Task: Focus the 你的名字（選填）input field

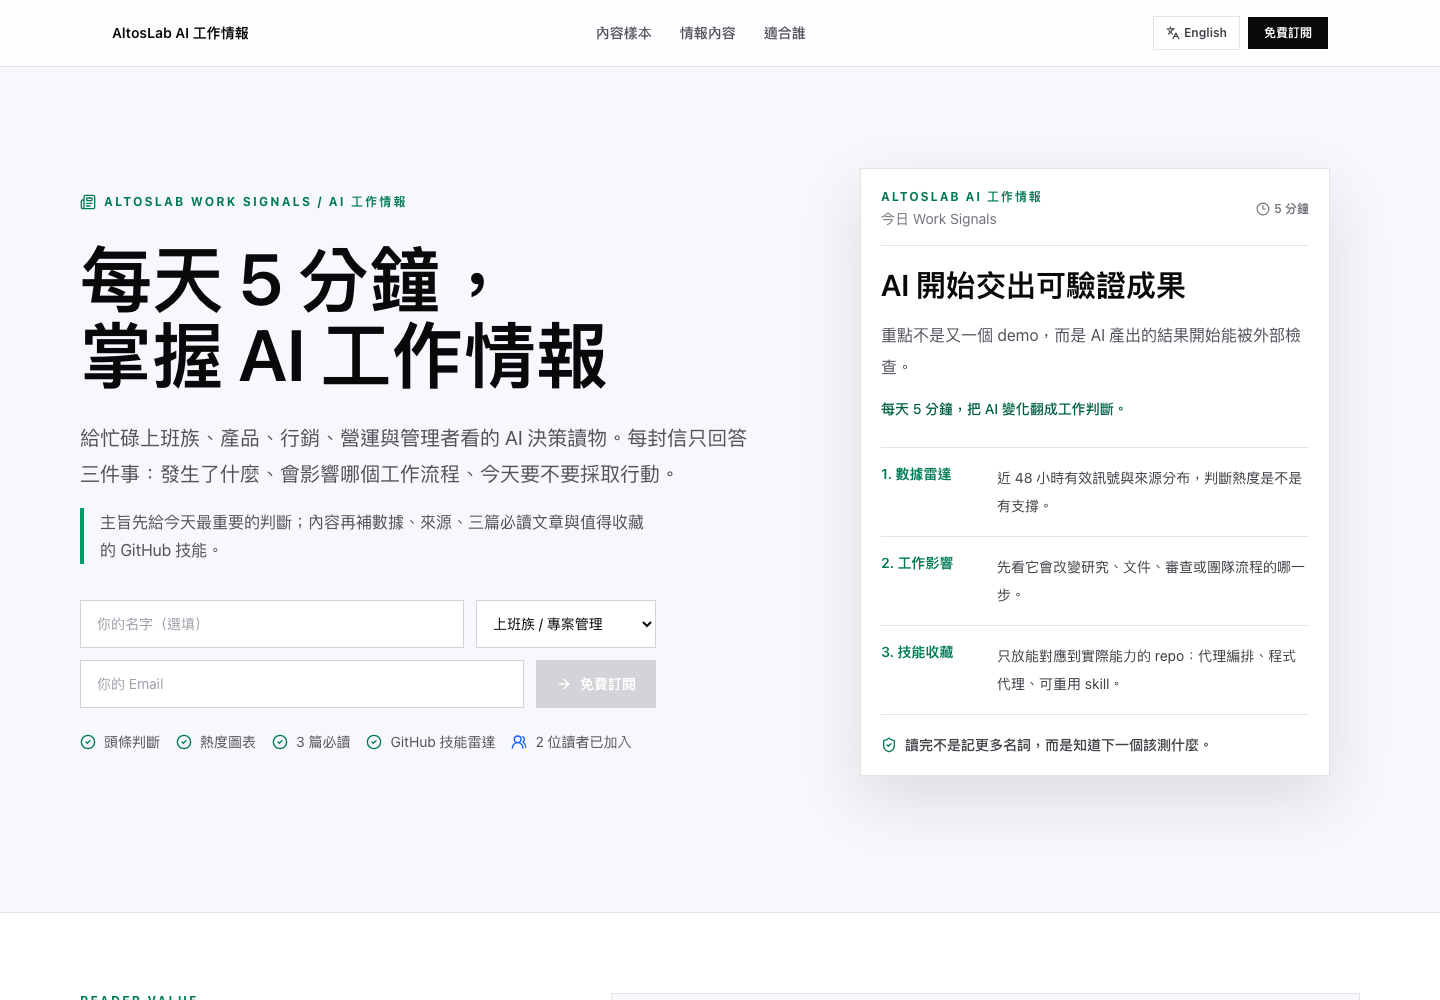Action: (272, 624)
